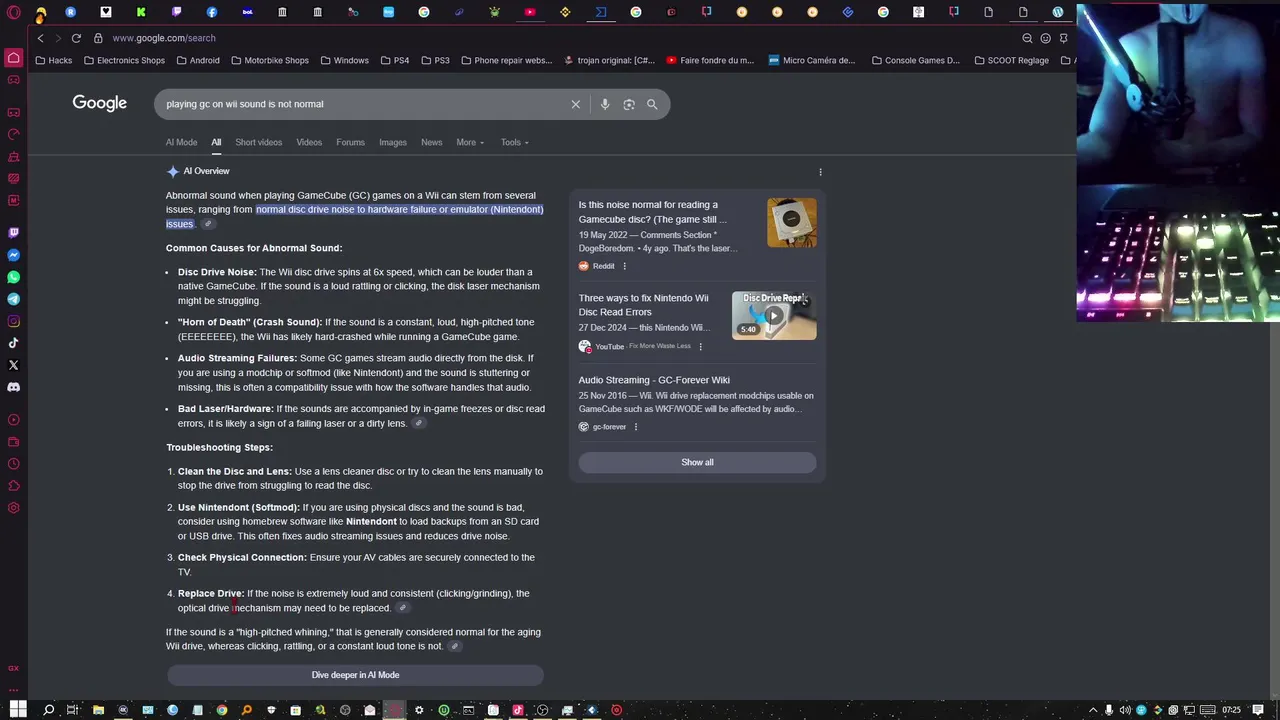Image resolution: width=1280 pixels, height=720 pixels.
Task: Search by image with the lens icon
Action: tap(629, 104)
